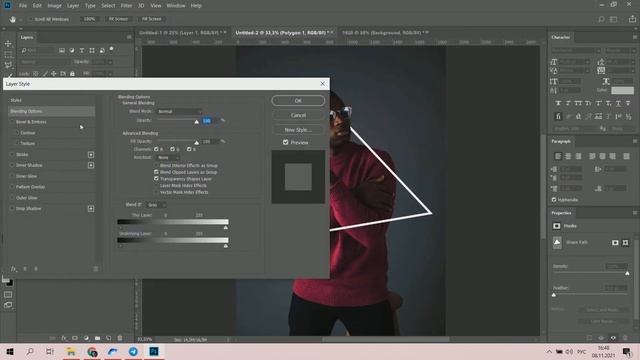
Task: Add another Inner Shadow with plus icon
Action: point(91,165)
